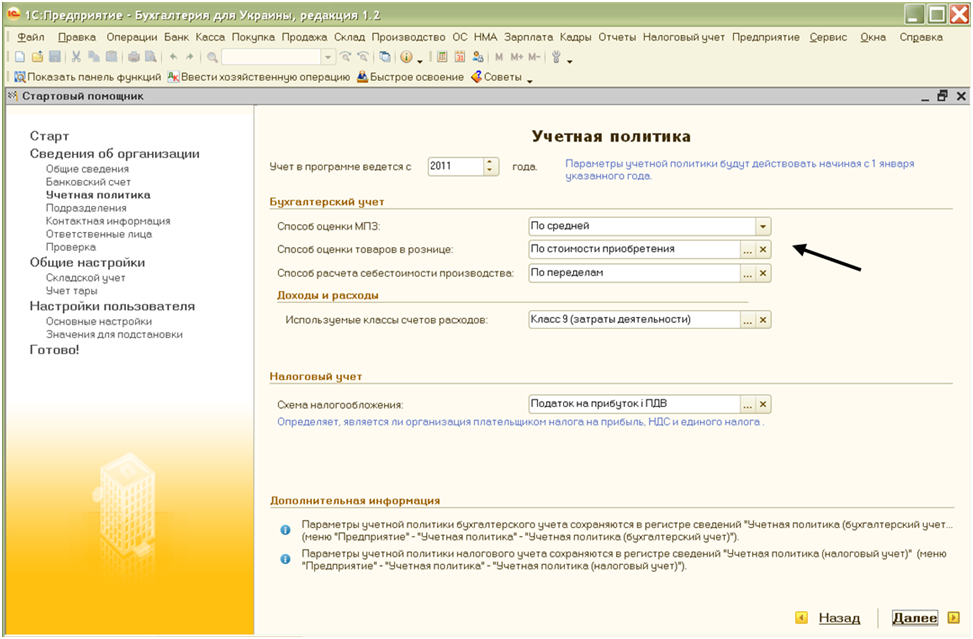The width and height of the screenshot is (973, 639).
Task: Clear Используемые классы счетов расходов field
Action: 763,320
